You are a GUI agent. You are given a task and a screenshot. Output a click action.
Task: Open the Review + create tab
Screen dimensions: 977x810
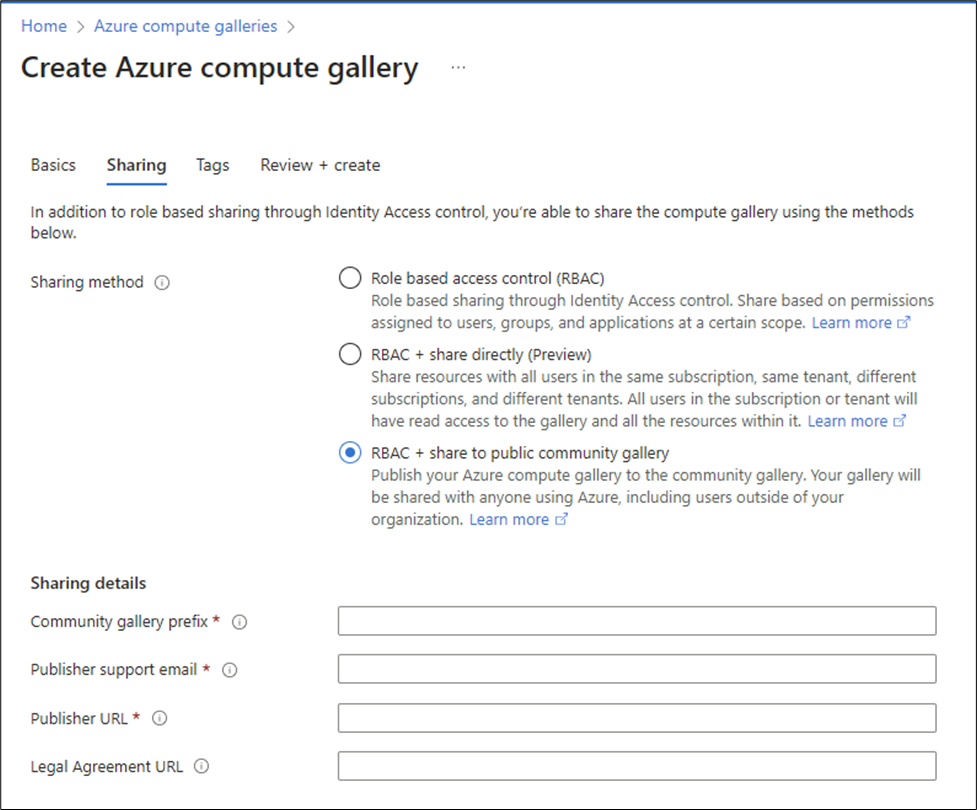(x=320, y=165)
